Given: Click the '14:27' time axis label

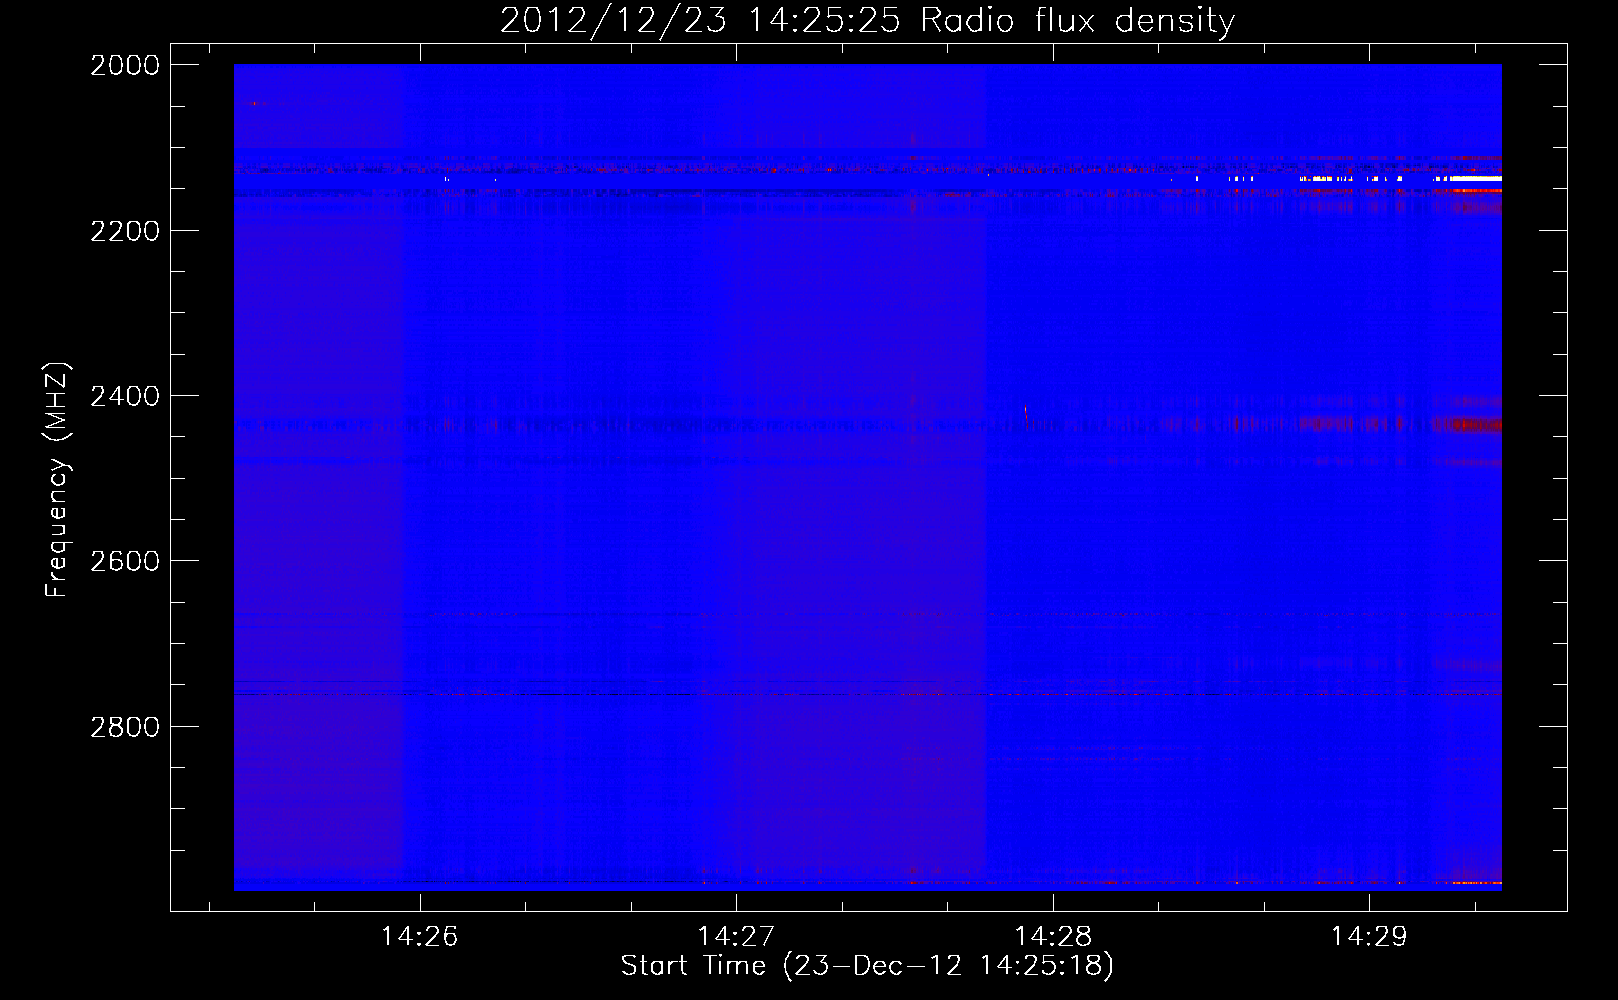Looking at the screenshot, I should (736, 937).
